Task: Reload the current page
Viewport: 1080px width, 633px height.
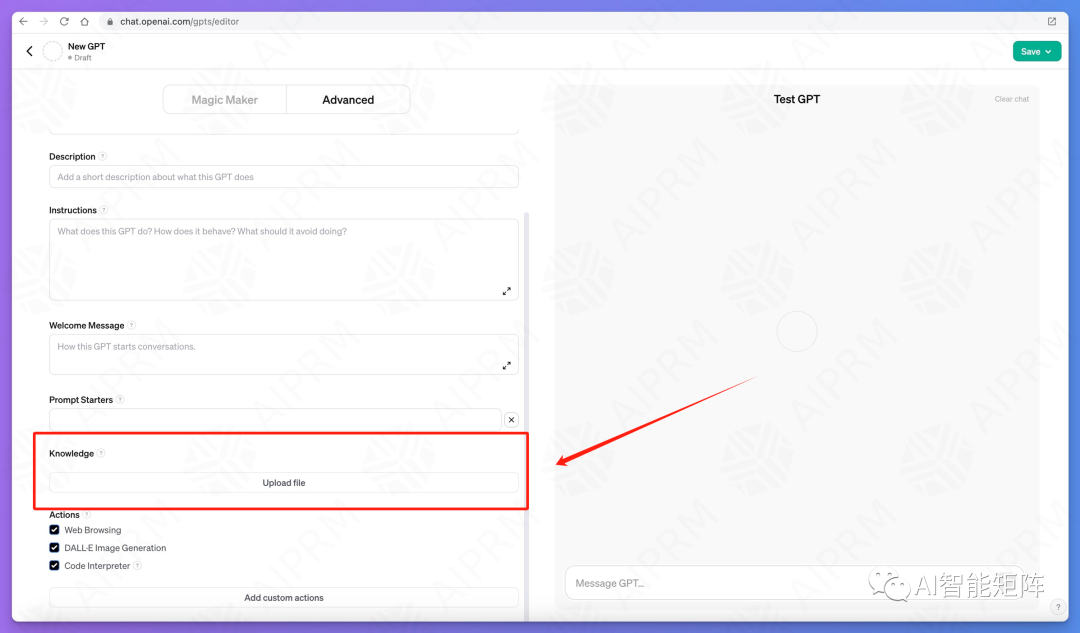Action: click(x=64, y=21)
